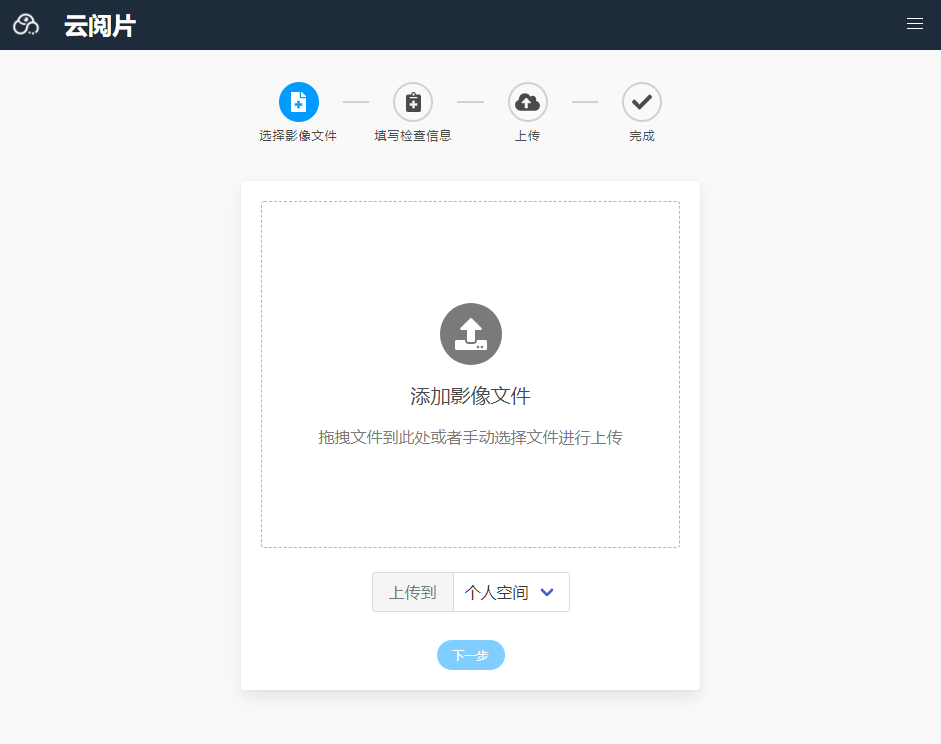Click the cloud logo icon in header
The width and height of the screenshot is (941, 744).
(26, 25)
